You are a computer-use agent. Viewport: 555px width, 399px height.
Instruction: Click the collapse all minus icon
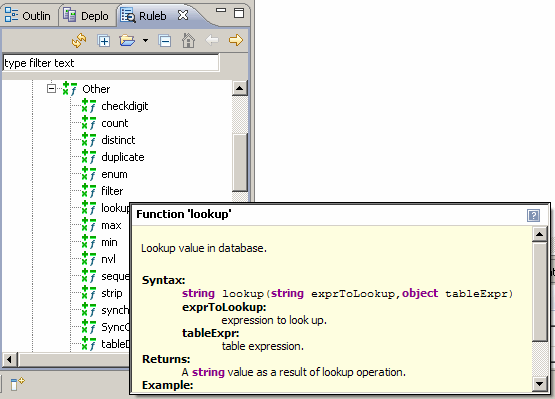tap(165, 41)
